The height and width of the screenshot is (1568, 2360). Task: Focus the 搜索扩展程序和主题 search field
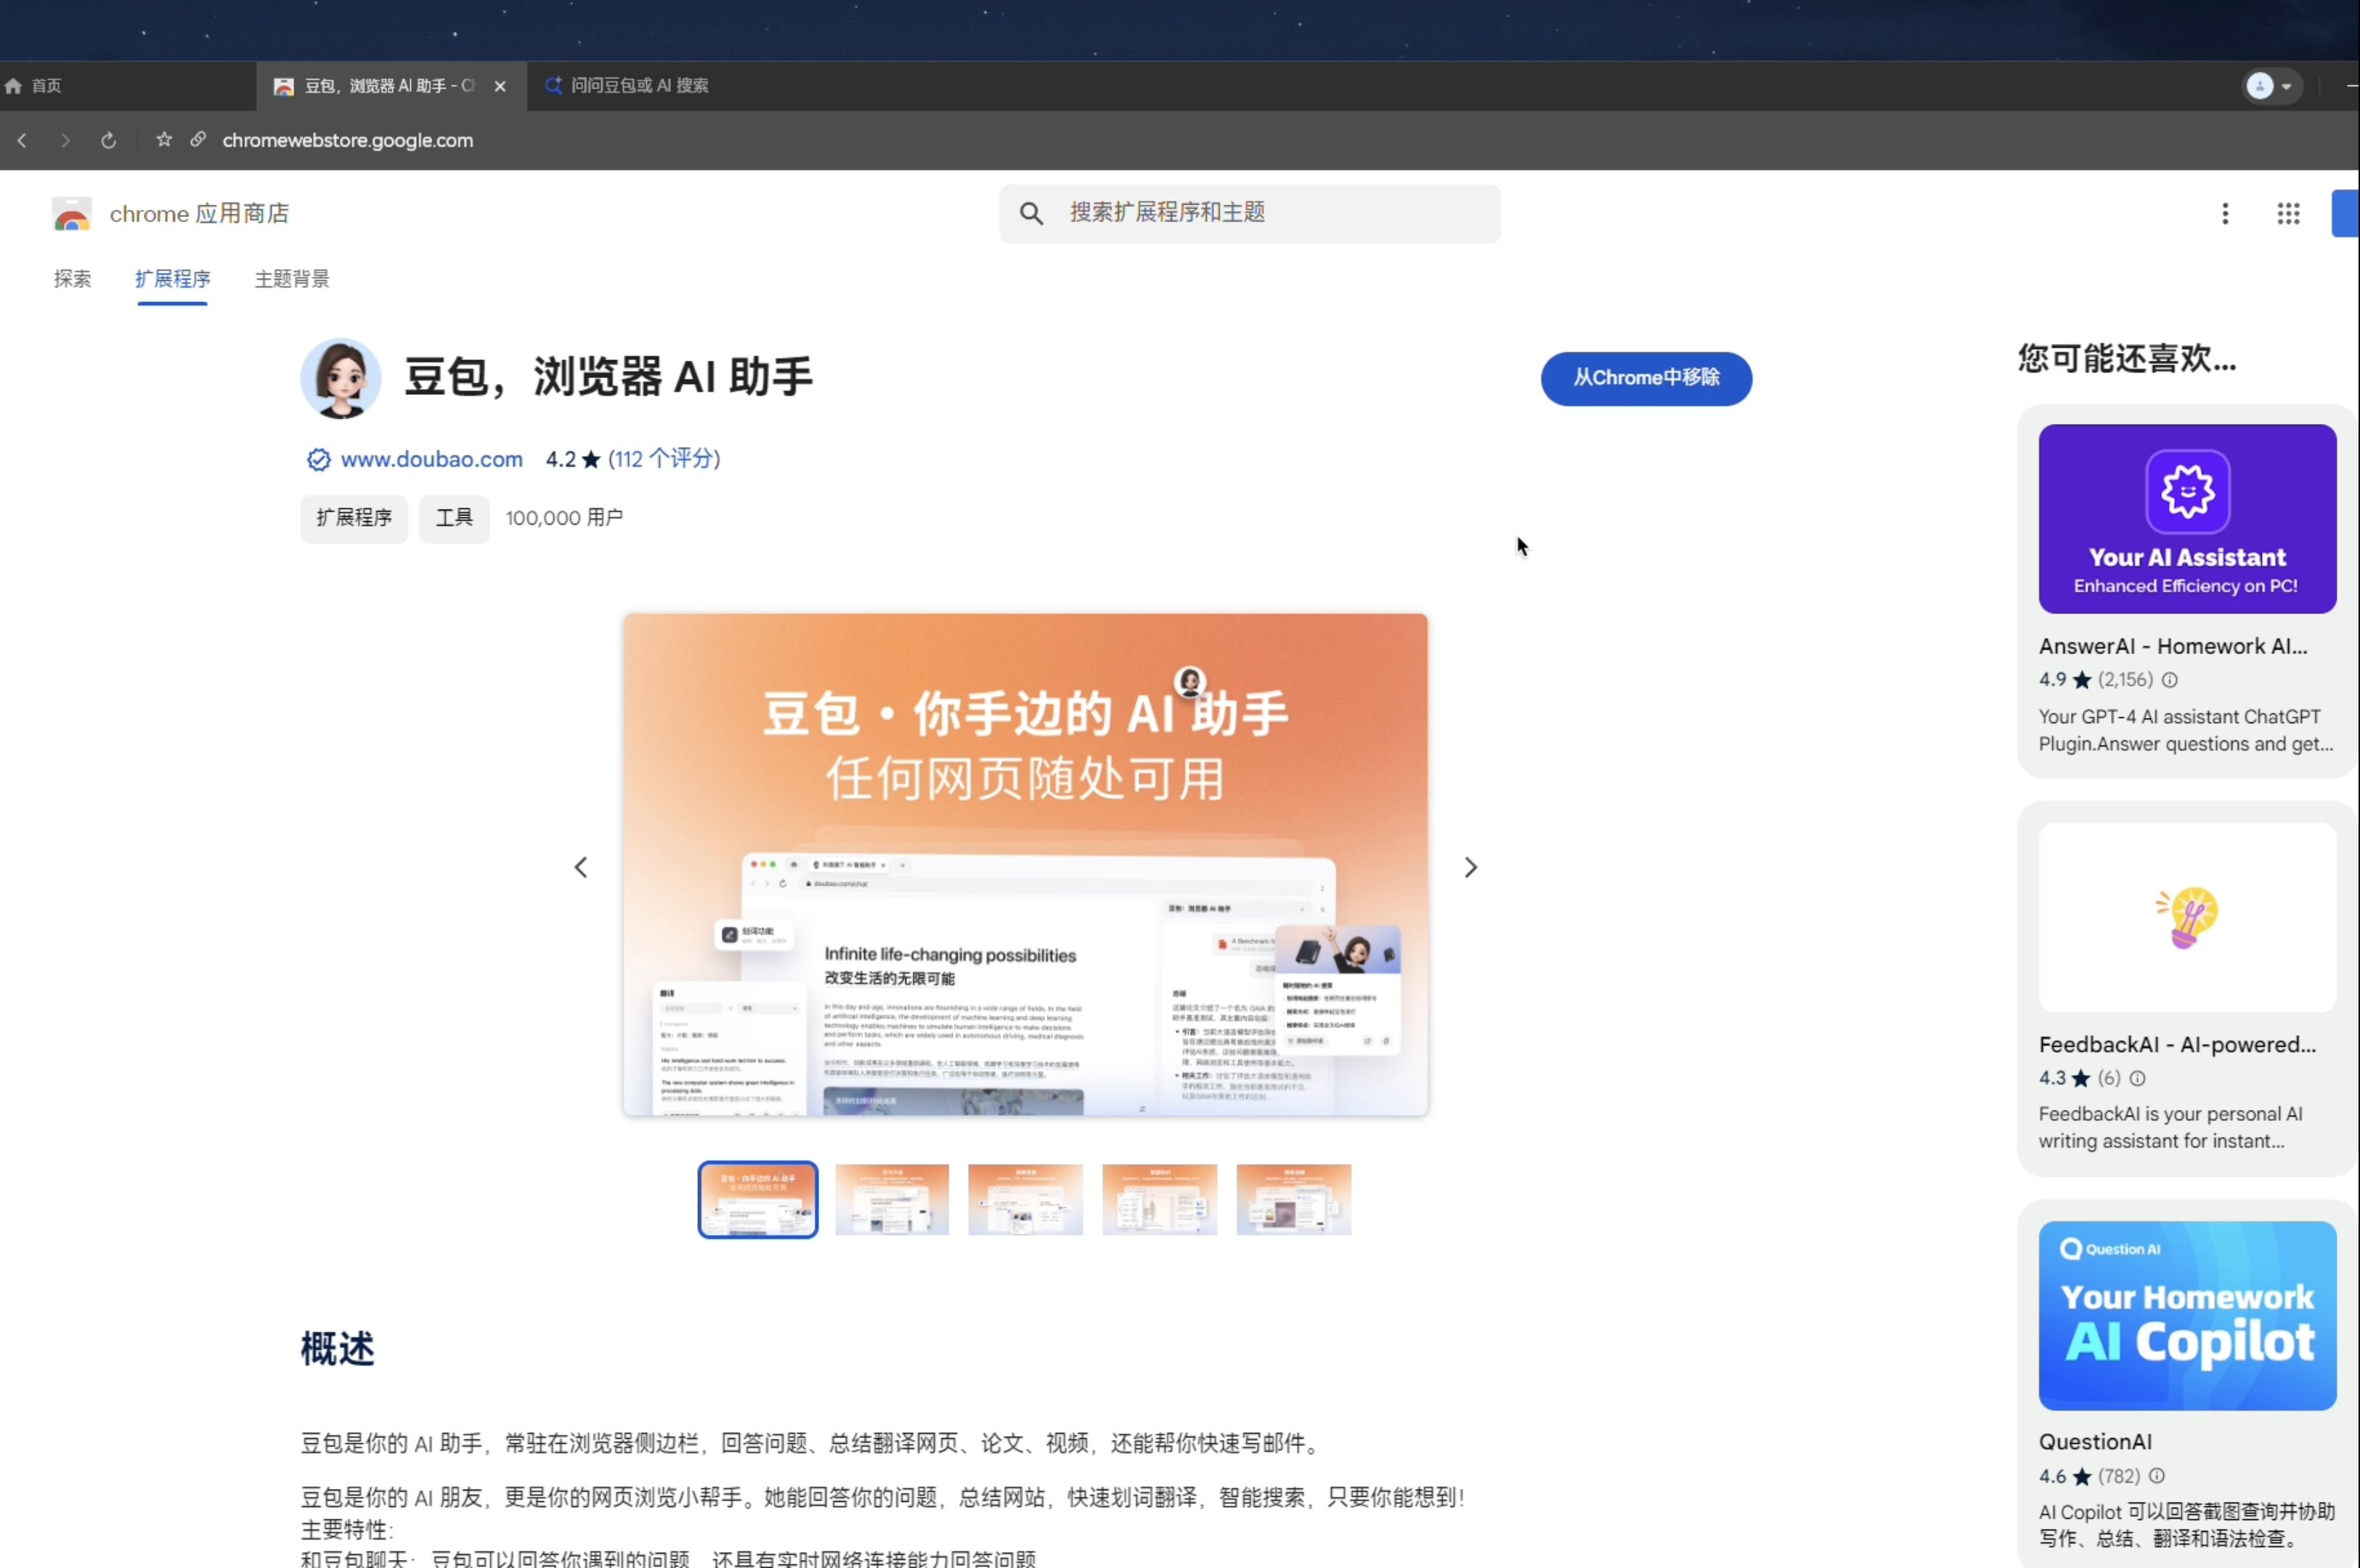pyautogui.click(x=1250, y=213)
